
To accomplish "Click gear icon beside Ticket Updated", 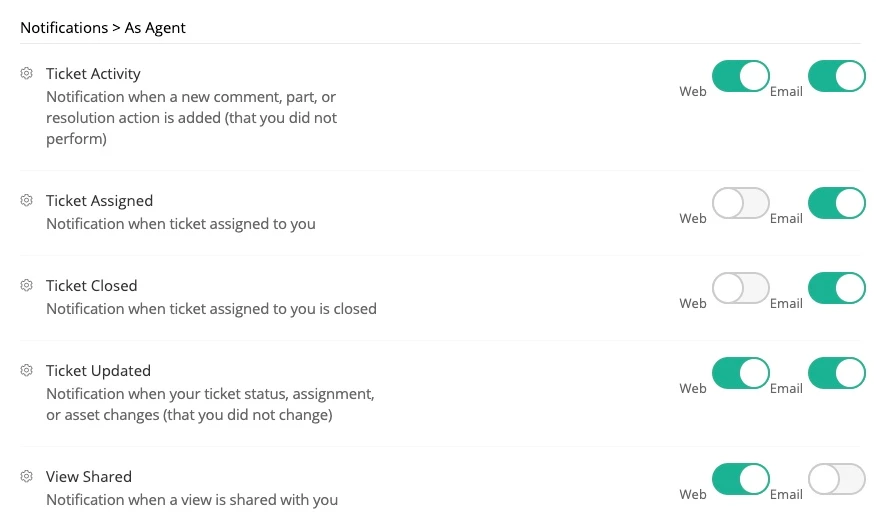I will click(x=27, y=371).
